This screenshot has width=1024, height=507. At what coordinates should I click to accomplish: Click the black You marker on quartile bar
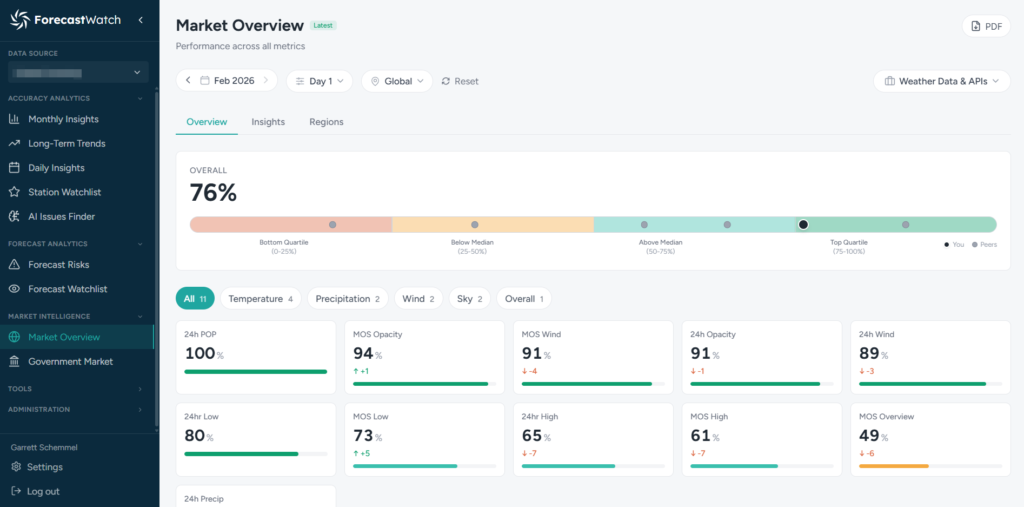pos(803,225)
